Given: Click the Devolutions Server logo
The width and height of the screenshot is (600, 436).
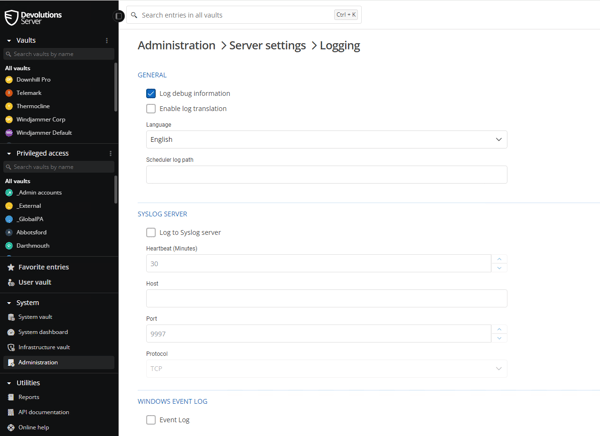Looking at the screenshot, I should coord(33,18).
